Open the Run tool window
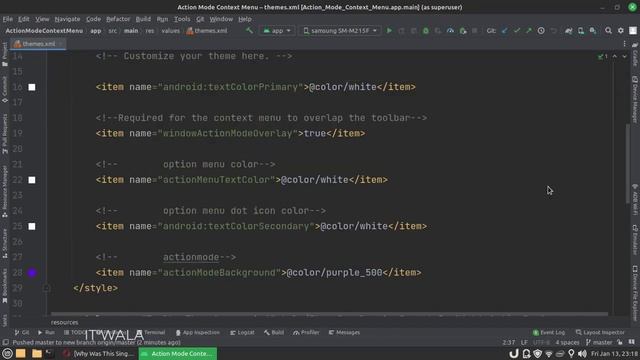The image size is (640, 360). [x=46, y=333]
